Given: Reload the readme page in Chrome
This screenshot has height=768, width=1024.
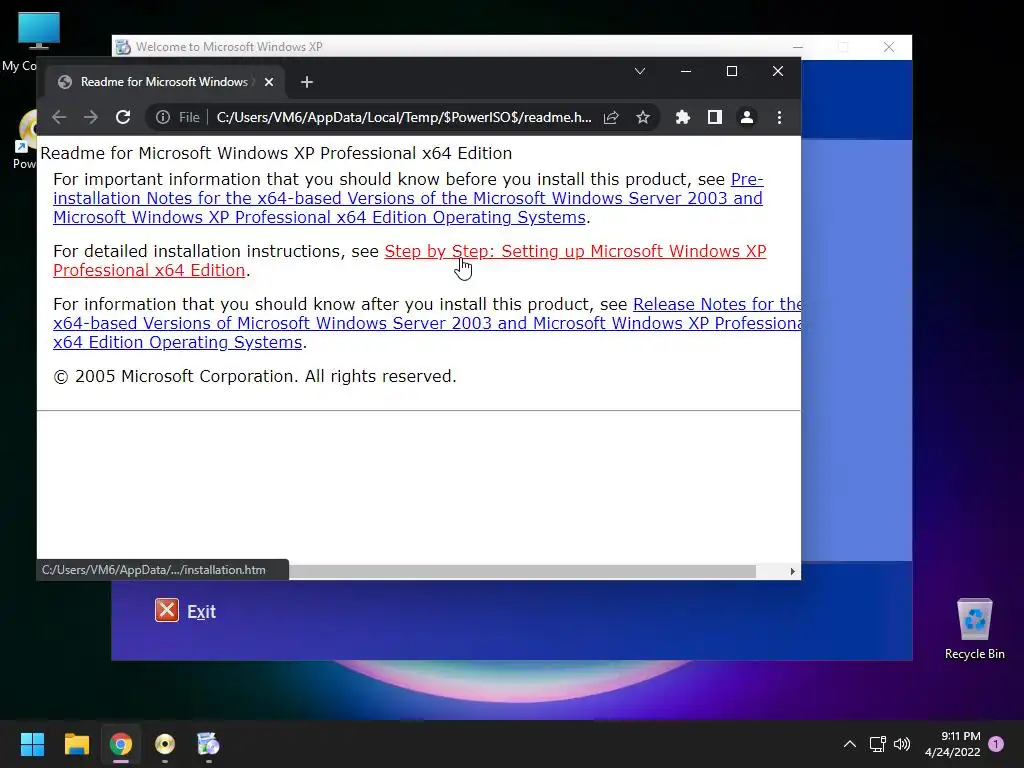Looking at the screenshot, I should point(123,118).
